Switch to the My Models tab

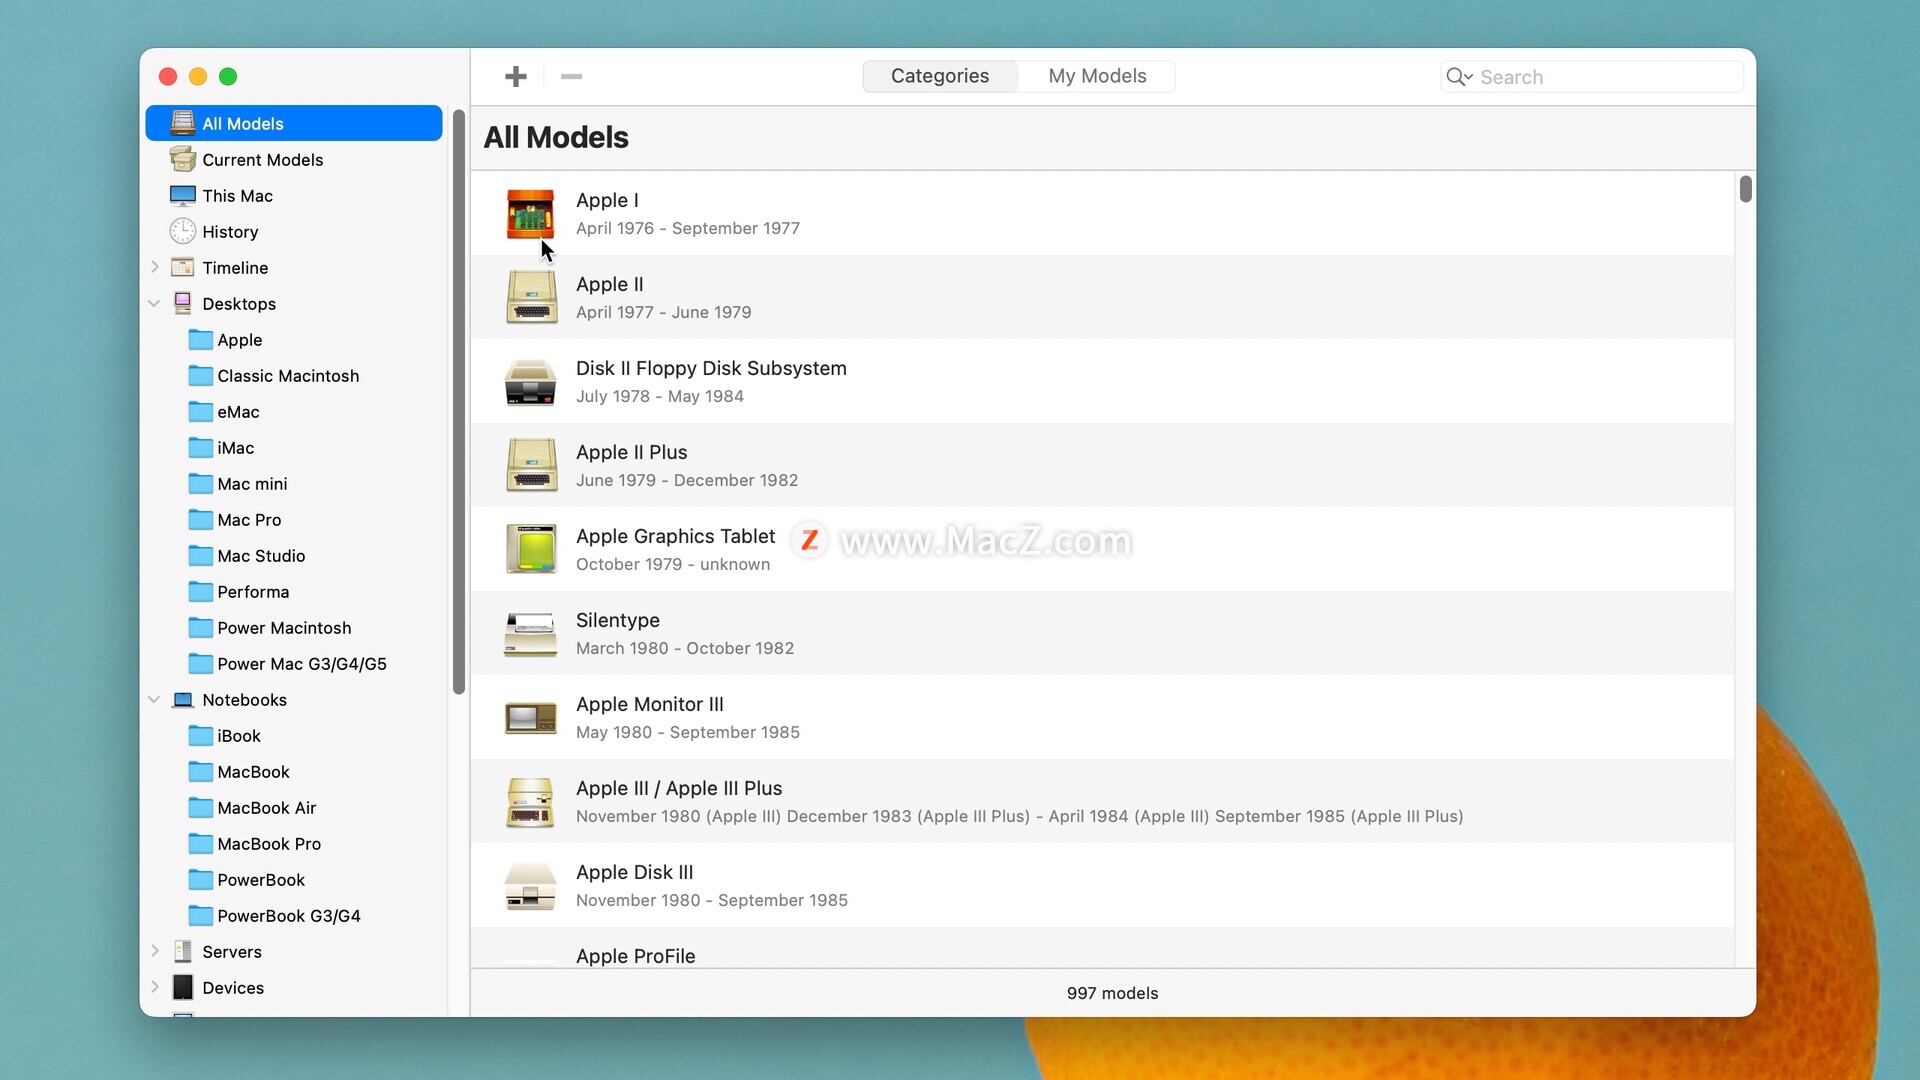coord(1097,76)
